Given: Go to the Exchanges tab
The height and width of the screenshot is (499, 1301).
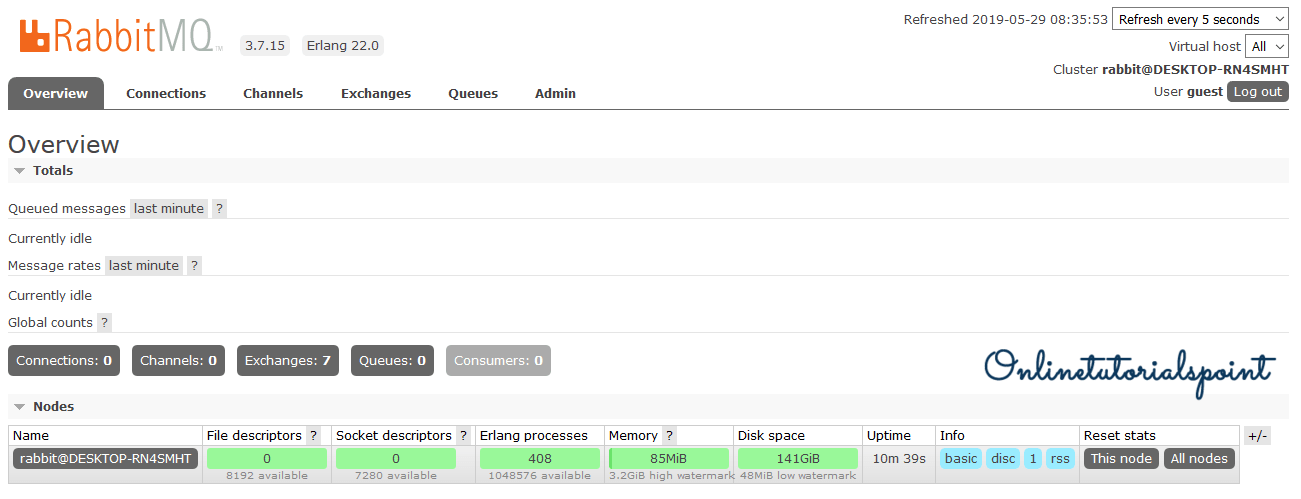Looking at the screenshot, I should coord(376,93).
